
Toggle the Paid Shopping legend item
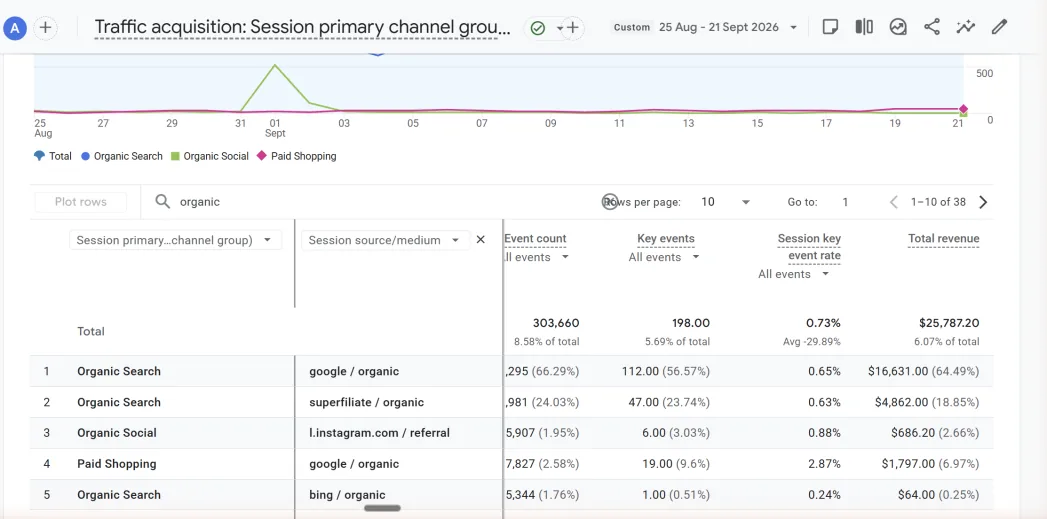pyautogui.click(x=296, y=156)
